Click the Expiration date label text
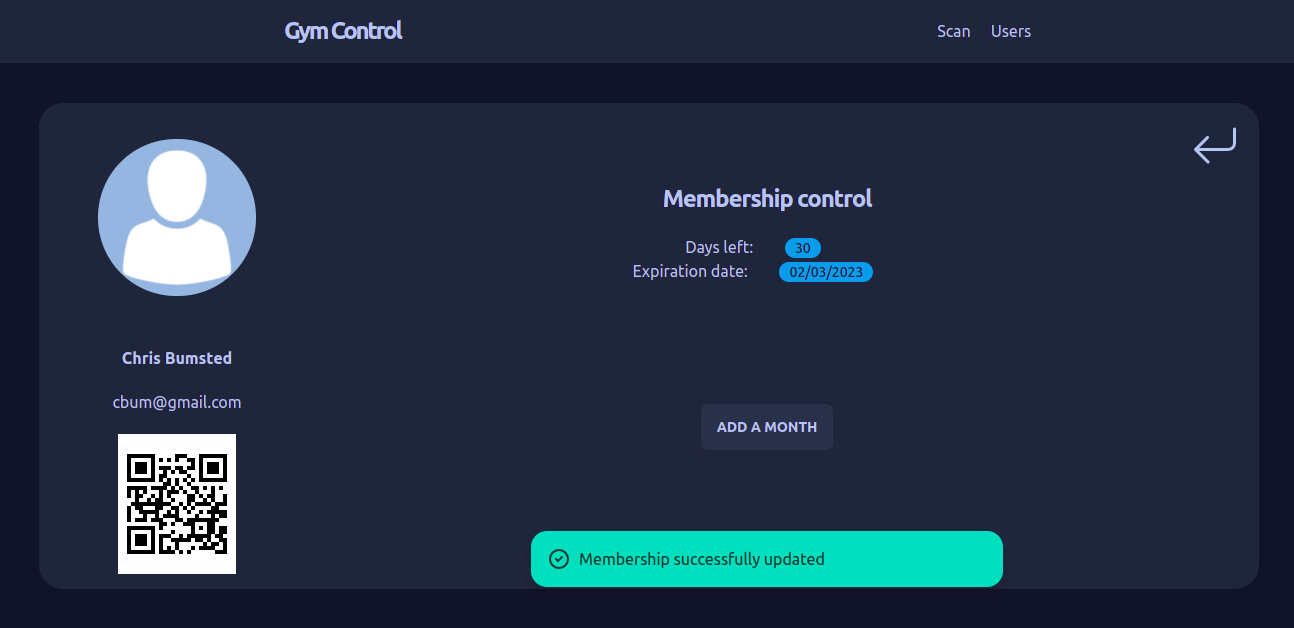This screenshot has width=1294, height=628. 690,271
